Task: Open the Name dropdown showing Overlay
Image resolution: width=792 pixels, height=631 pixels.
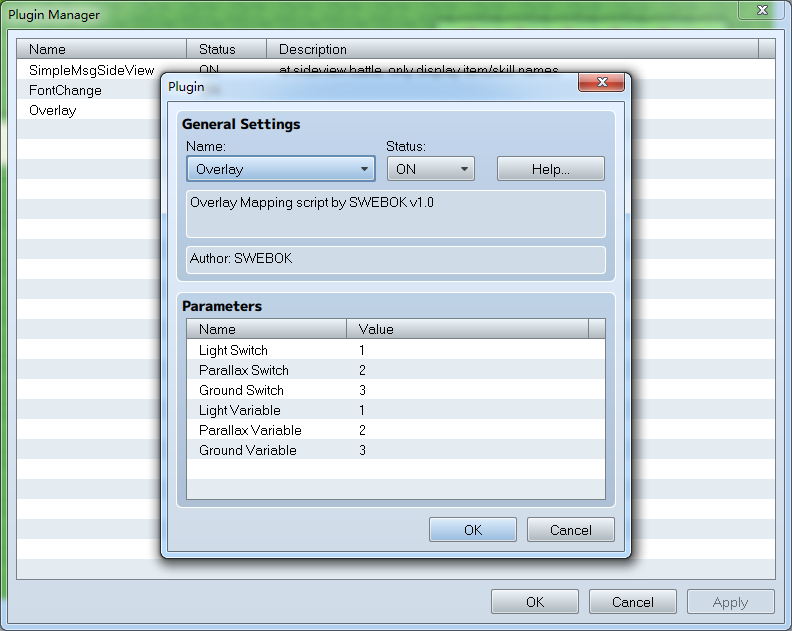Action: [281, 169]
